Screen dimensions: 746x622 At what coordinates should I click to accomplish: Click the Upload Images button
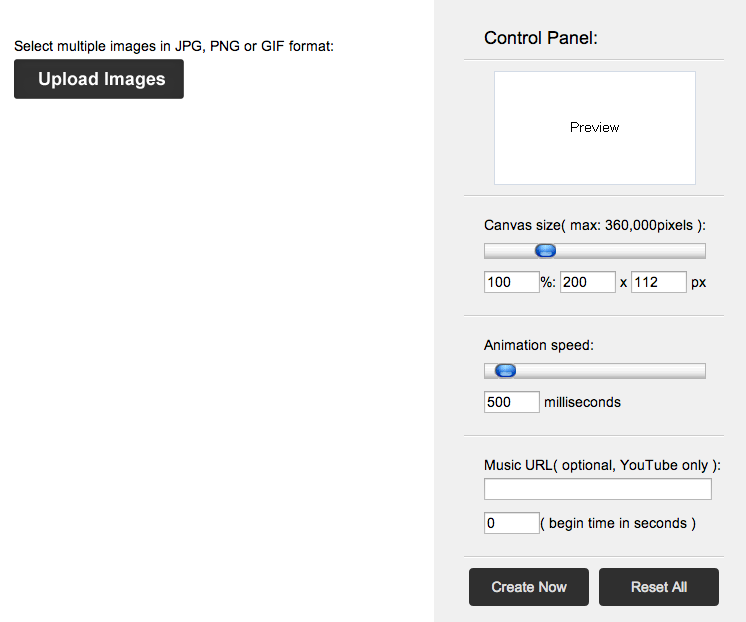[99, 79]
